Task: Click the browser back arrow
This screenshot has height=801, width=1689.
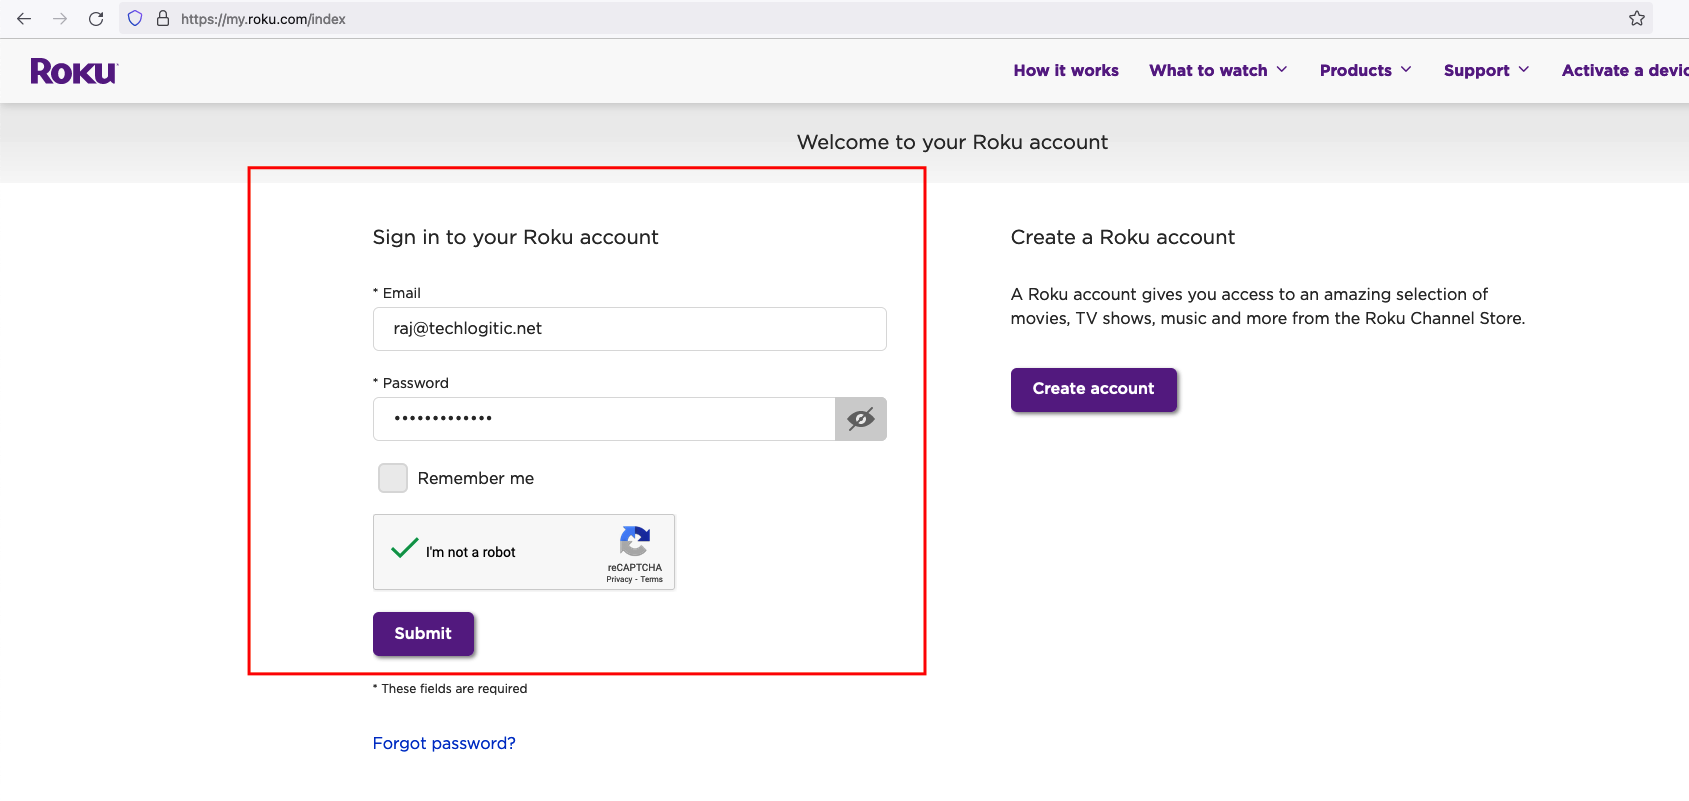Action: [x=24, y=19]
